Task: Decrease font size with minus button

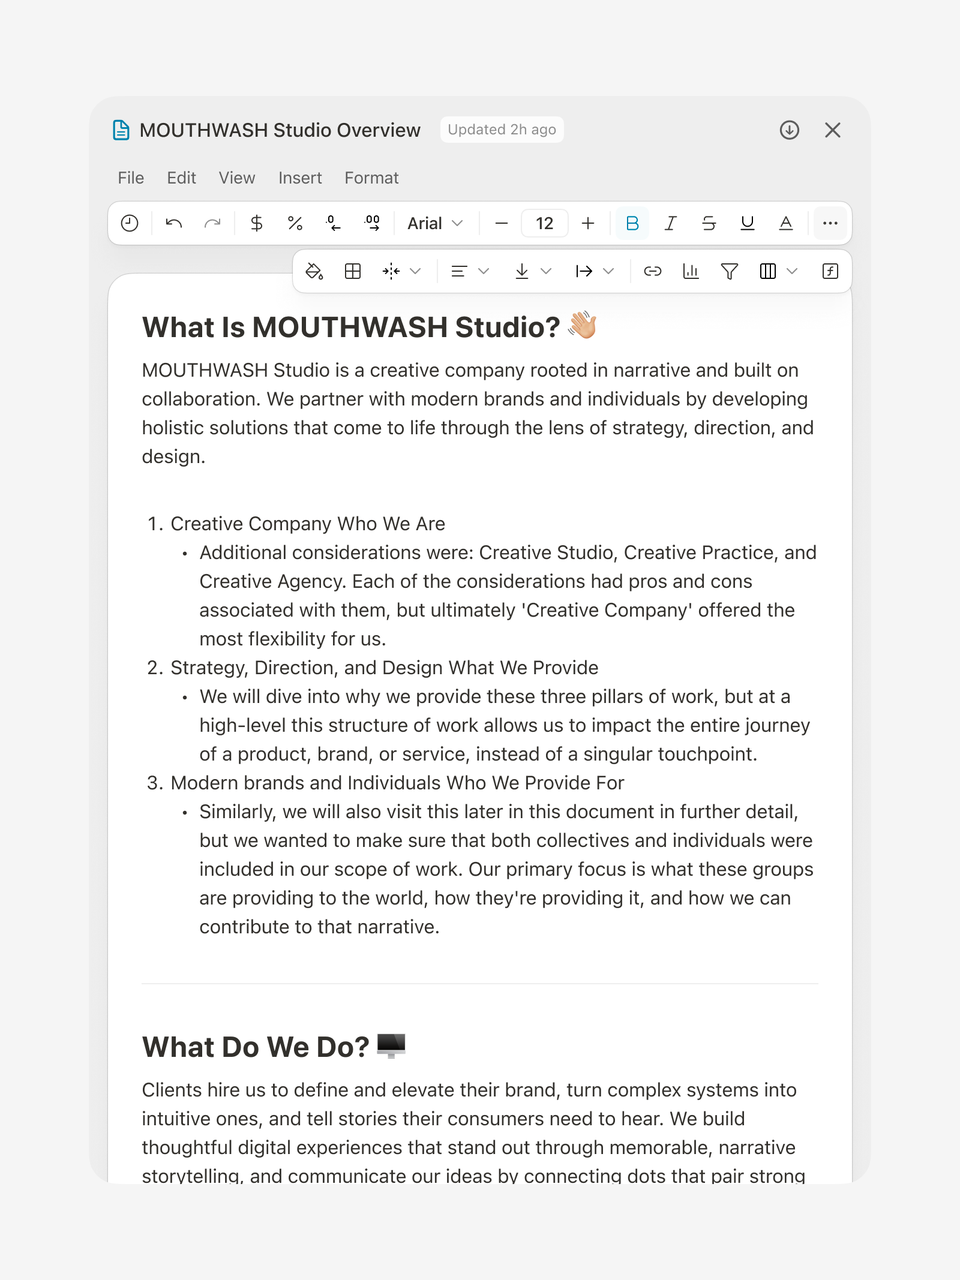Action: [x=502, y=223]
